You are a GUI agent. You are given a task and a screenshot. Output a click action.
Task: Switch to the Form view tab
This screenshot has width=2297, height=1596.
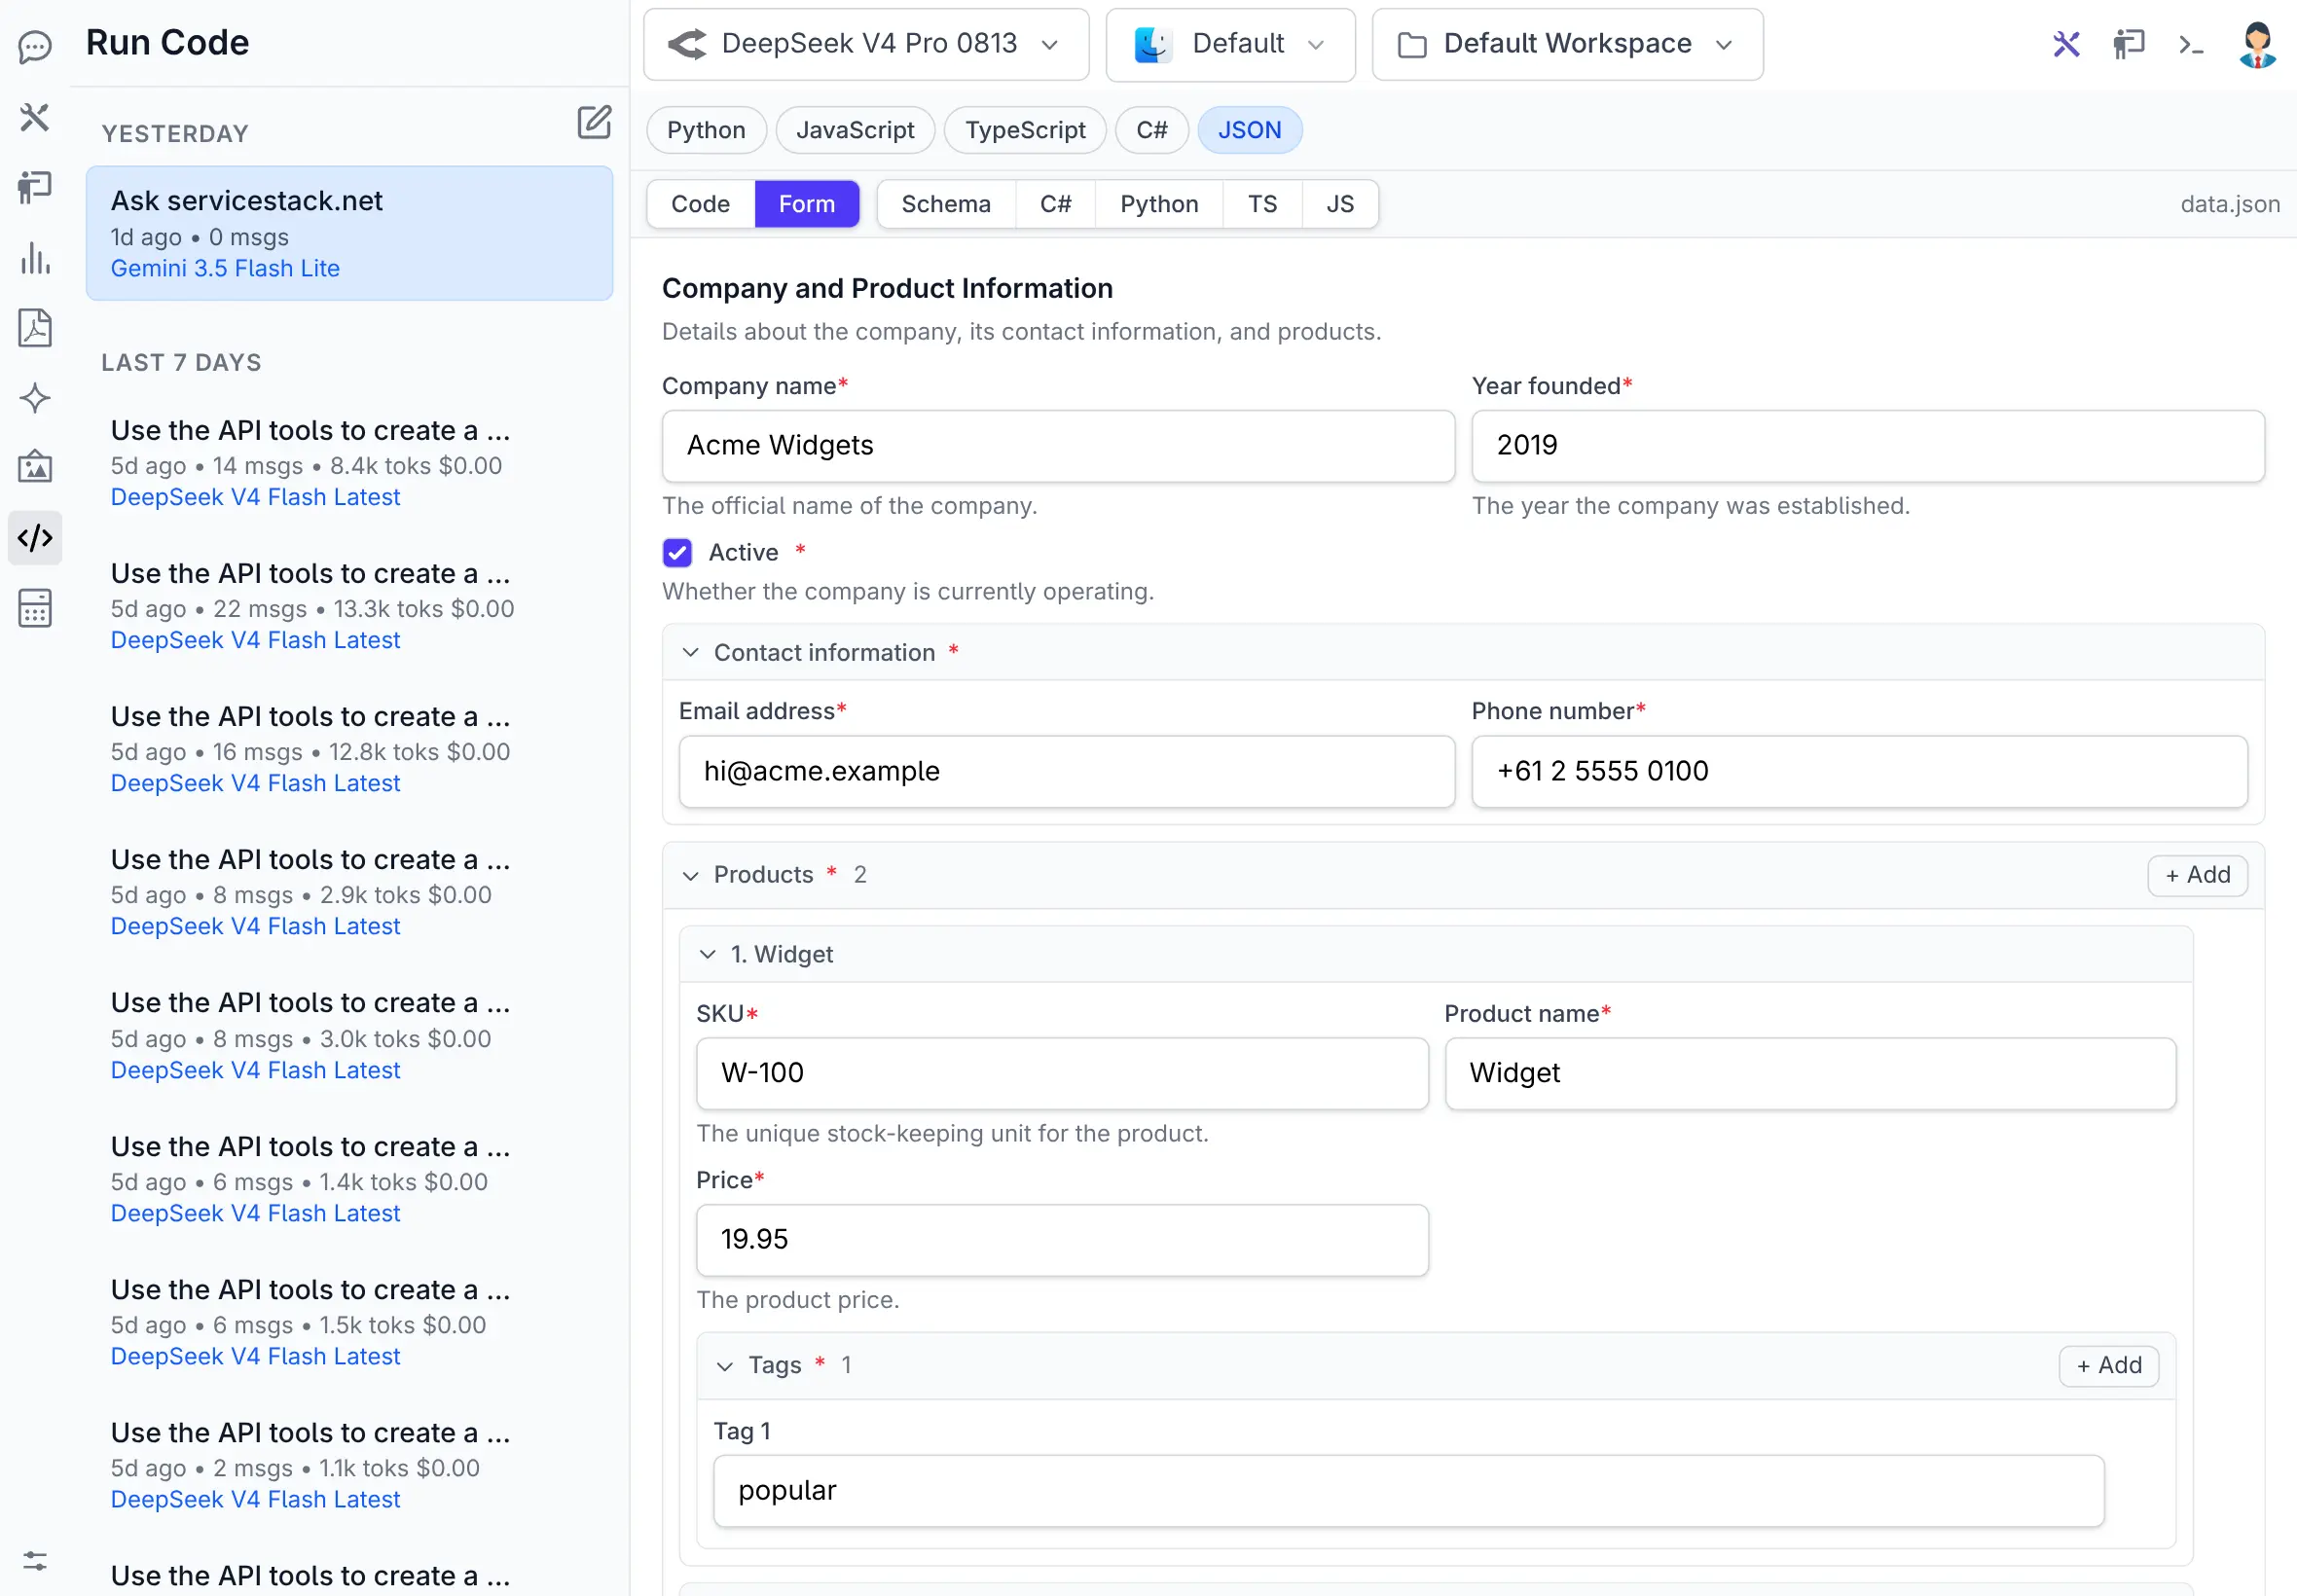tap(806, 204)
